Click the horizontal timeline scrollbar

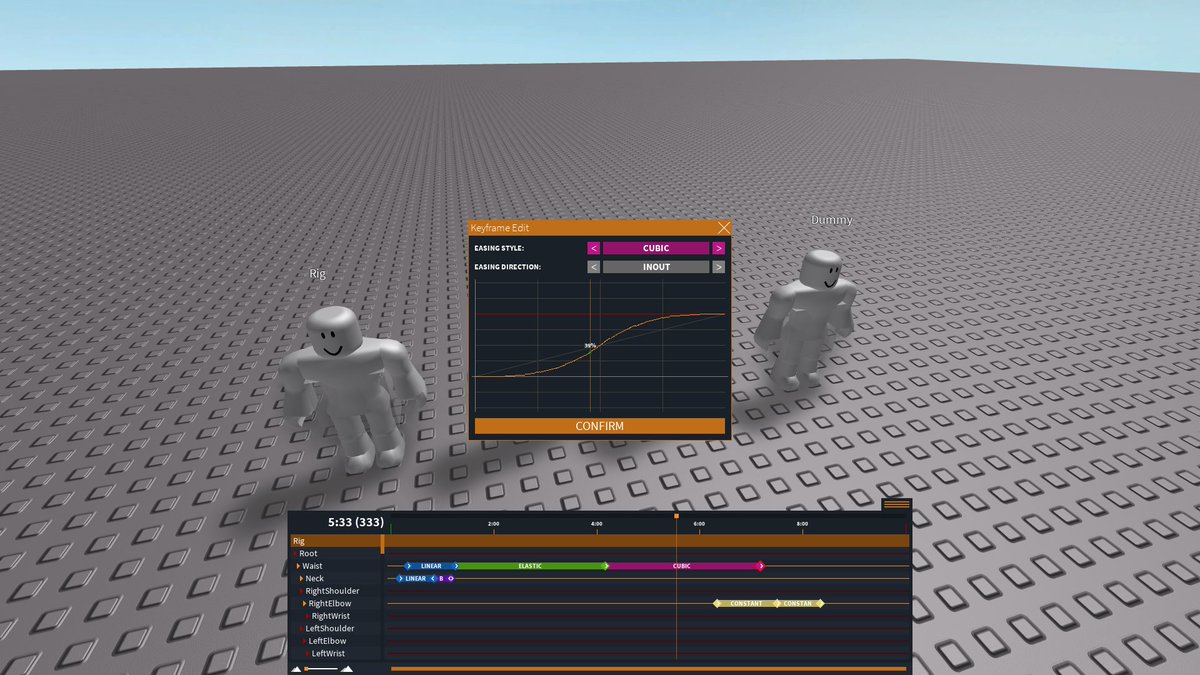pyautogui.click(x=649, y=668)
